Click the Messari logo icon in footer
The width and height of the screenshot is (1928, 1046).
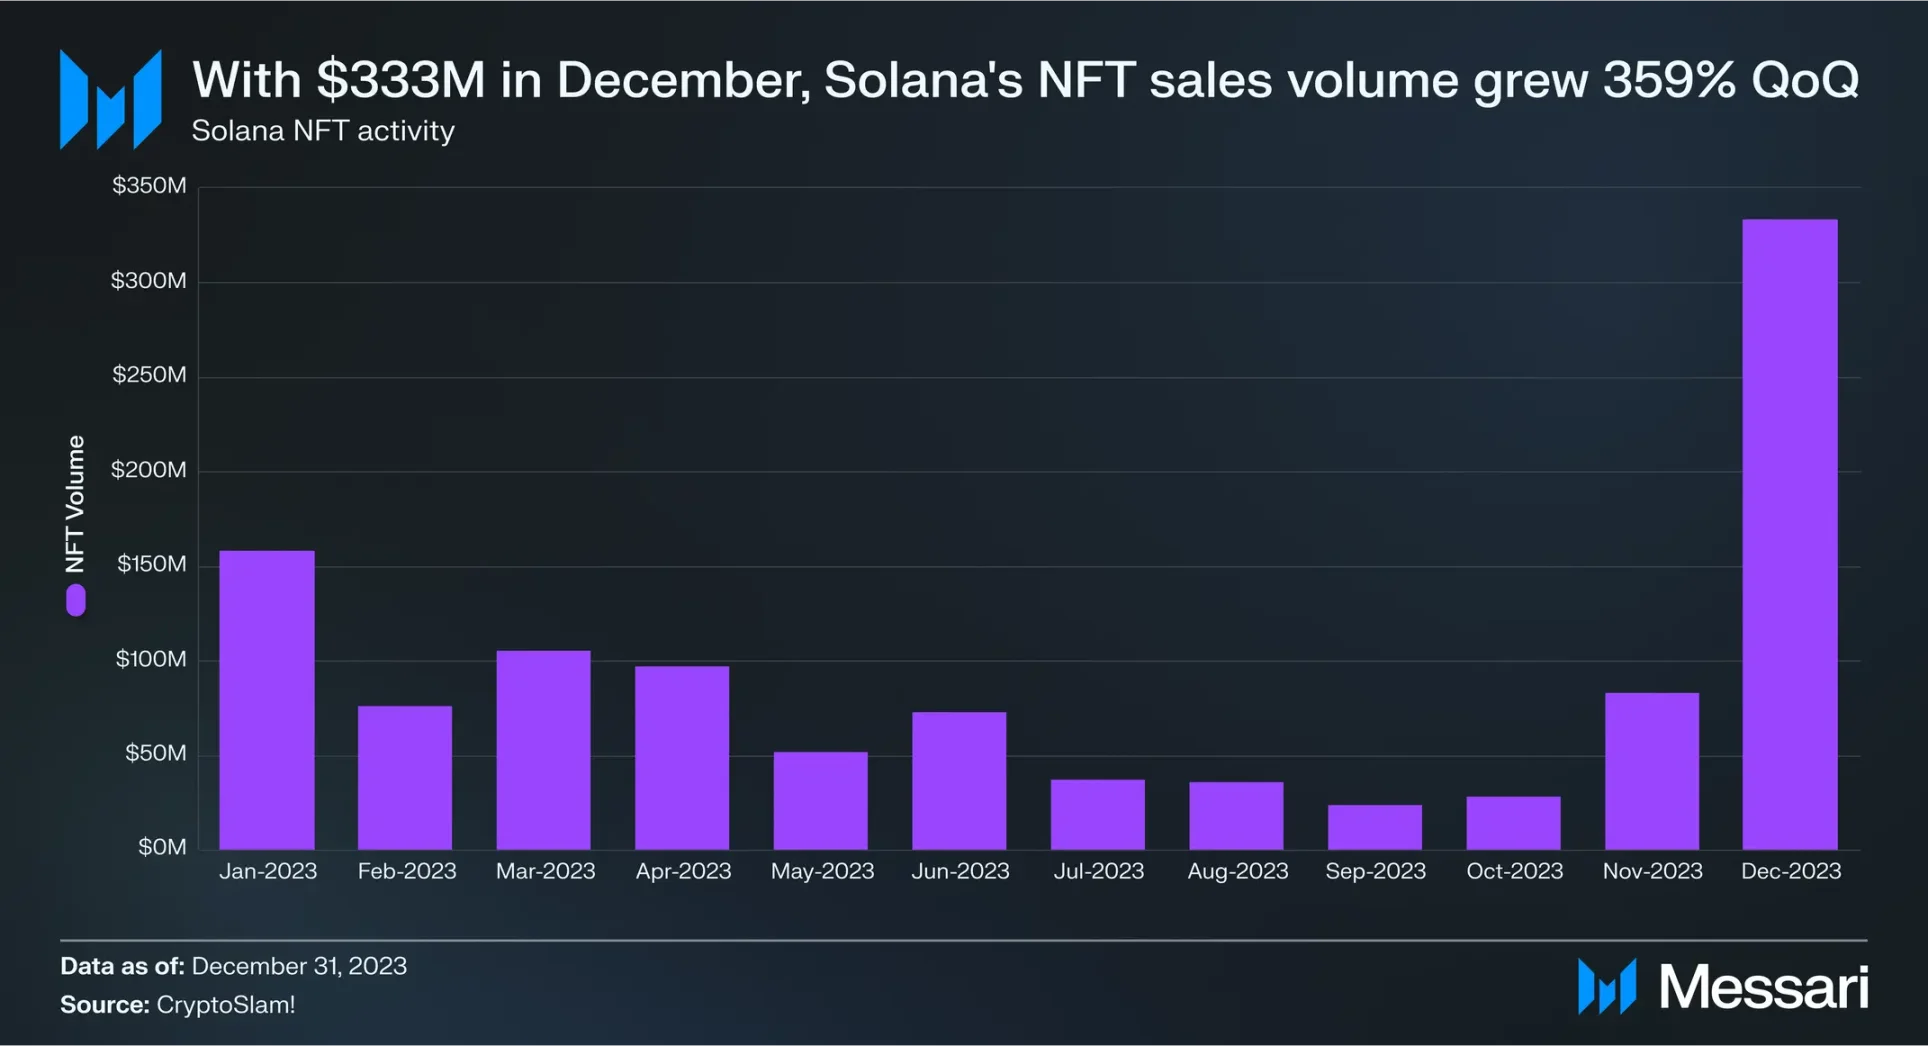[x=1607, y=986]
